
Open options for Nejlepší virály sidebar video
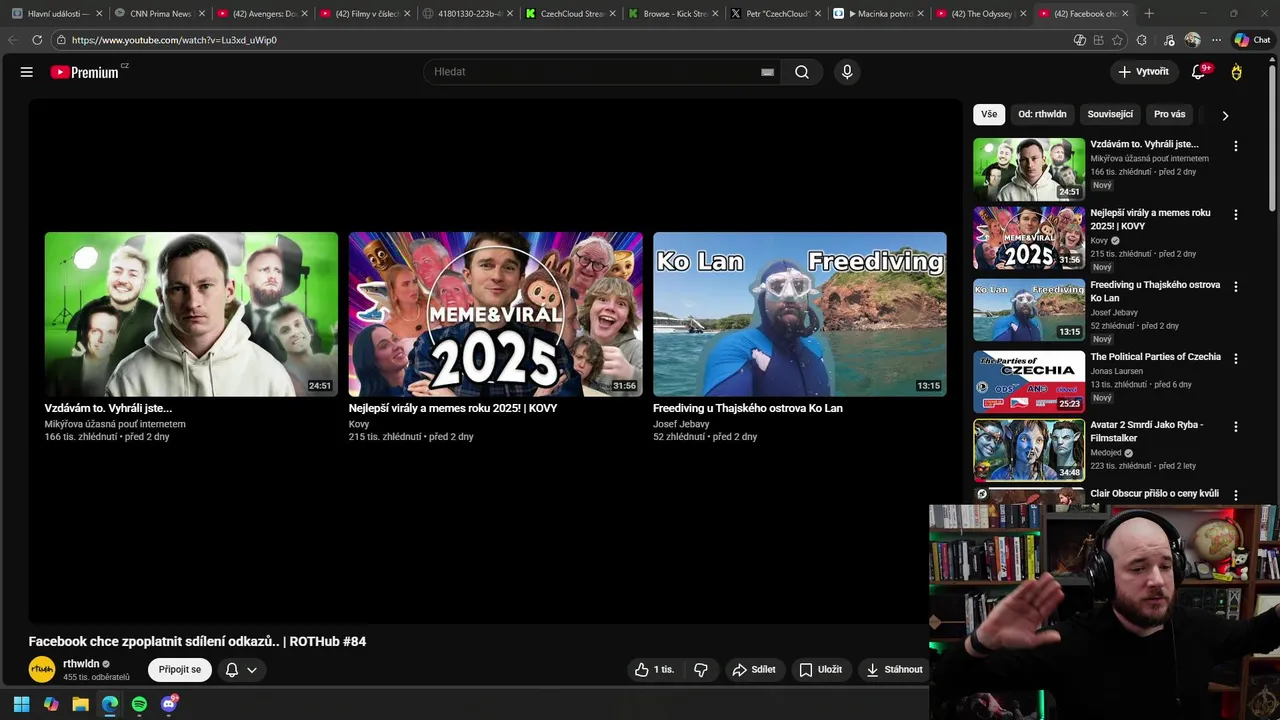[1235, 215]
